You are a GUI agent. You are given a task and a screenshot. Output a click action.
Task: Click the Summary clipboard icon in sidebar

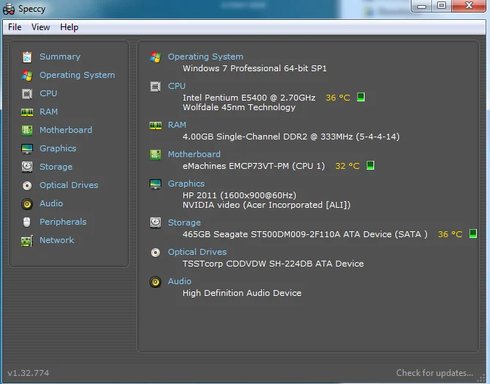(27, 57)
